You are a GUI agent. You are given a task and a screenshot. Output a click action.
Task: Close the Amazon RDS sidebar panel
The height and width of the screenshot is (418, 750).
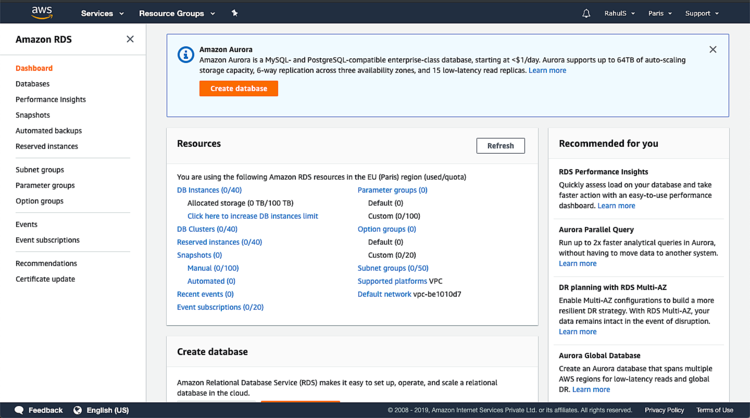(x=130, y=39)
